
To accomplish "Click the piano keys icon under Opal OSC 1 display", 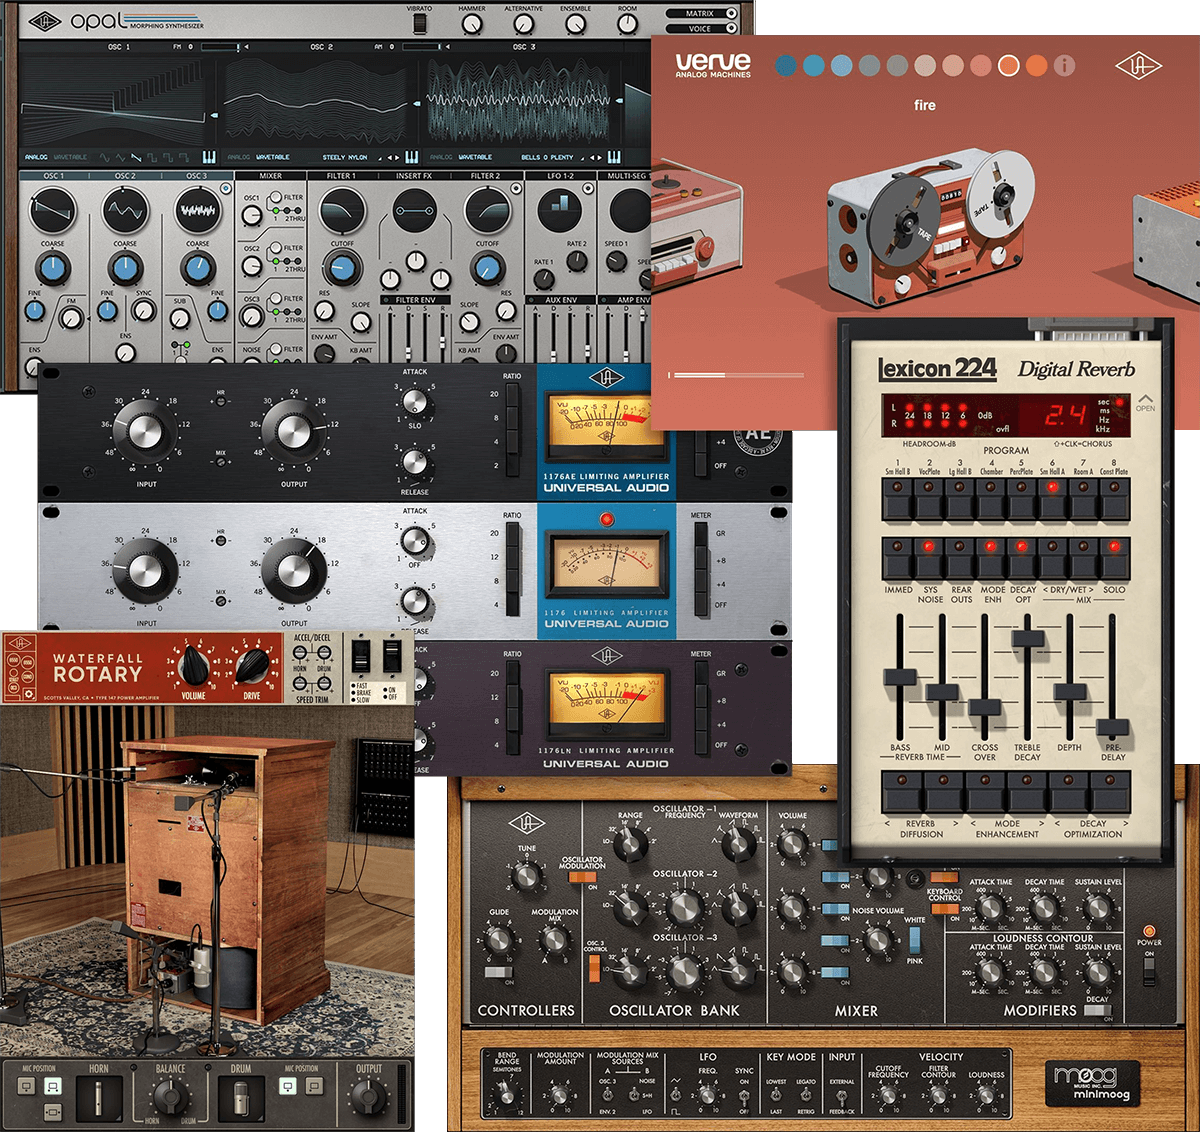I will (x=209, y=157).
